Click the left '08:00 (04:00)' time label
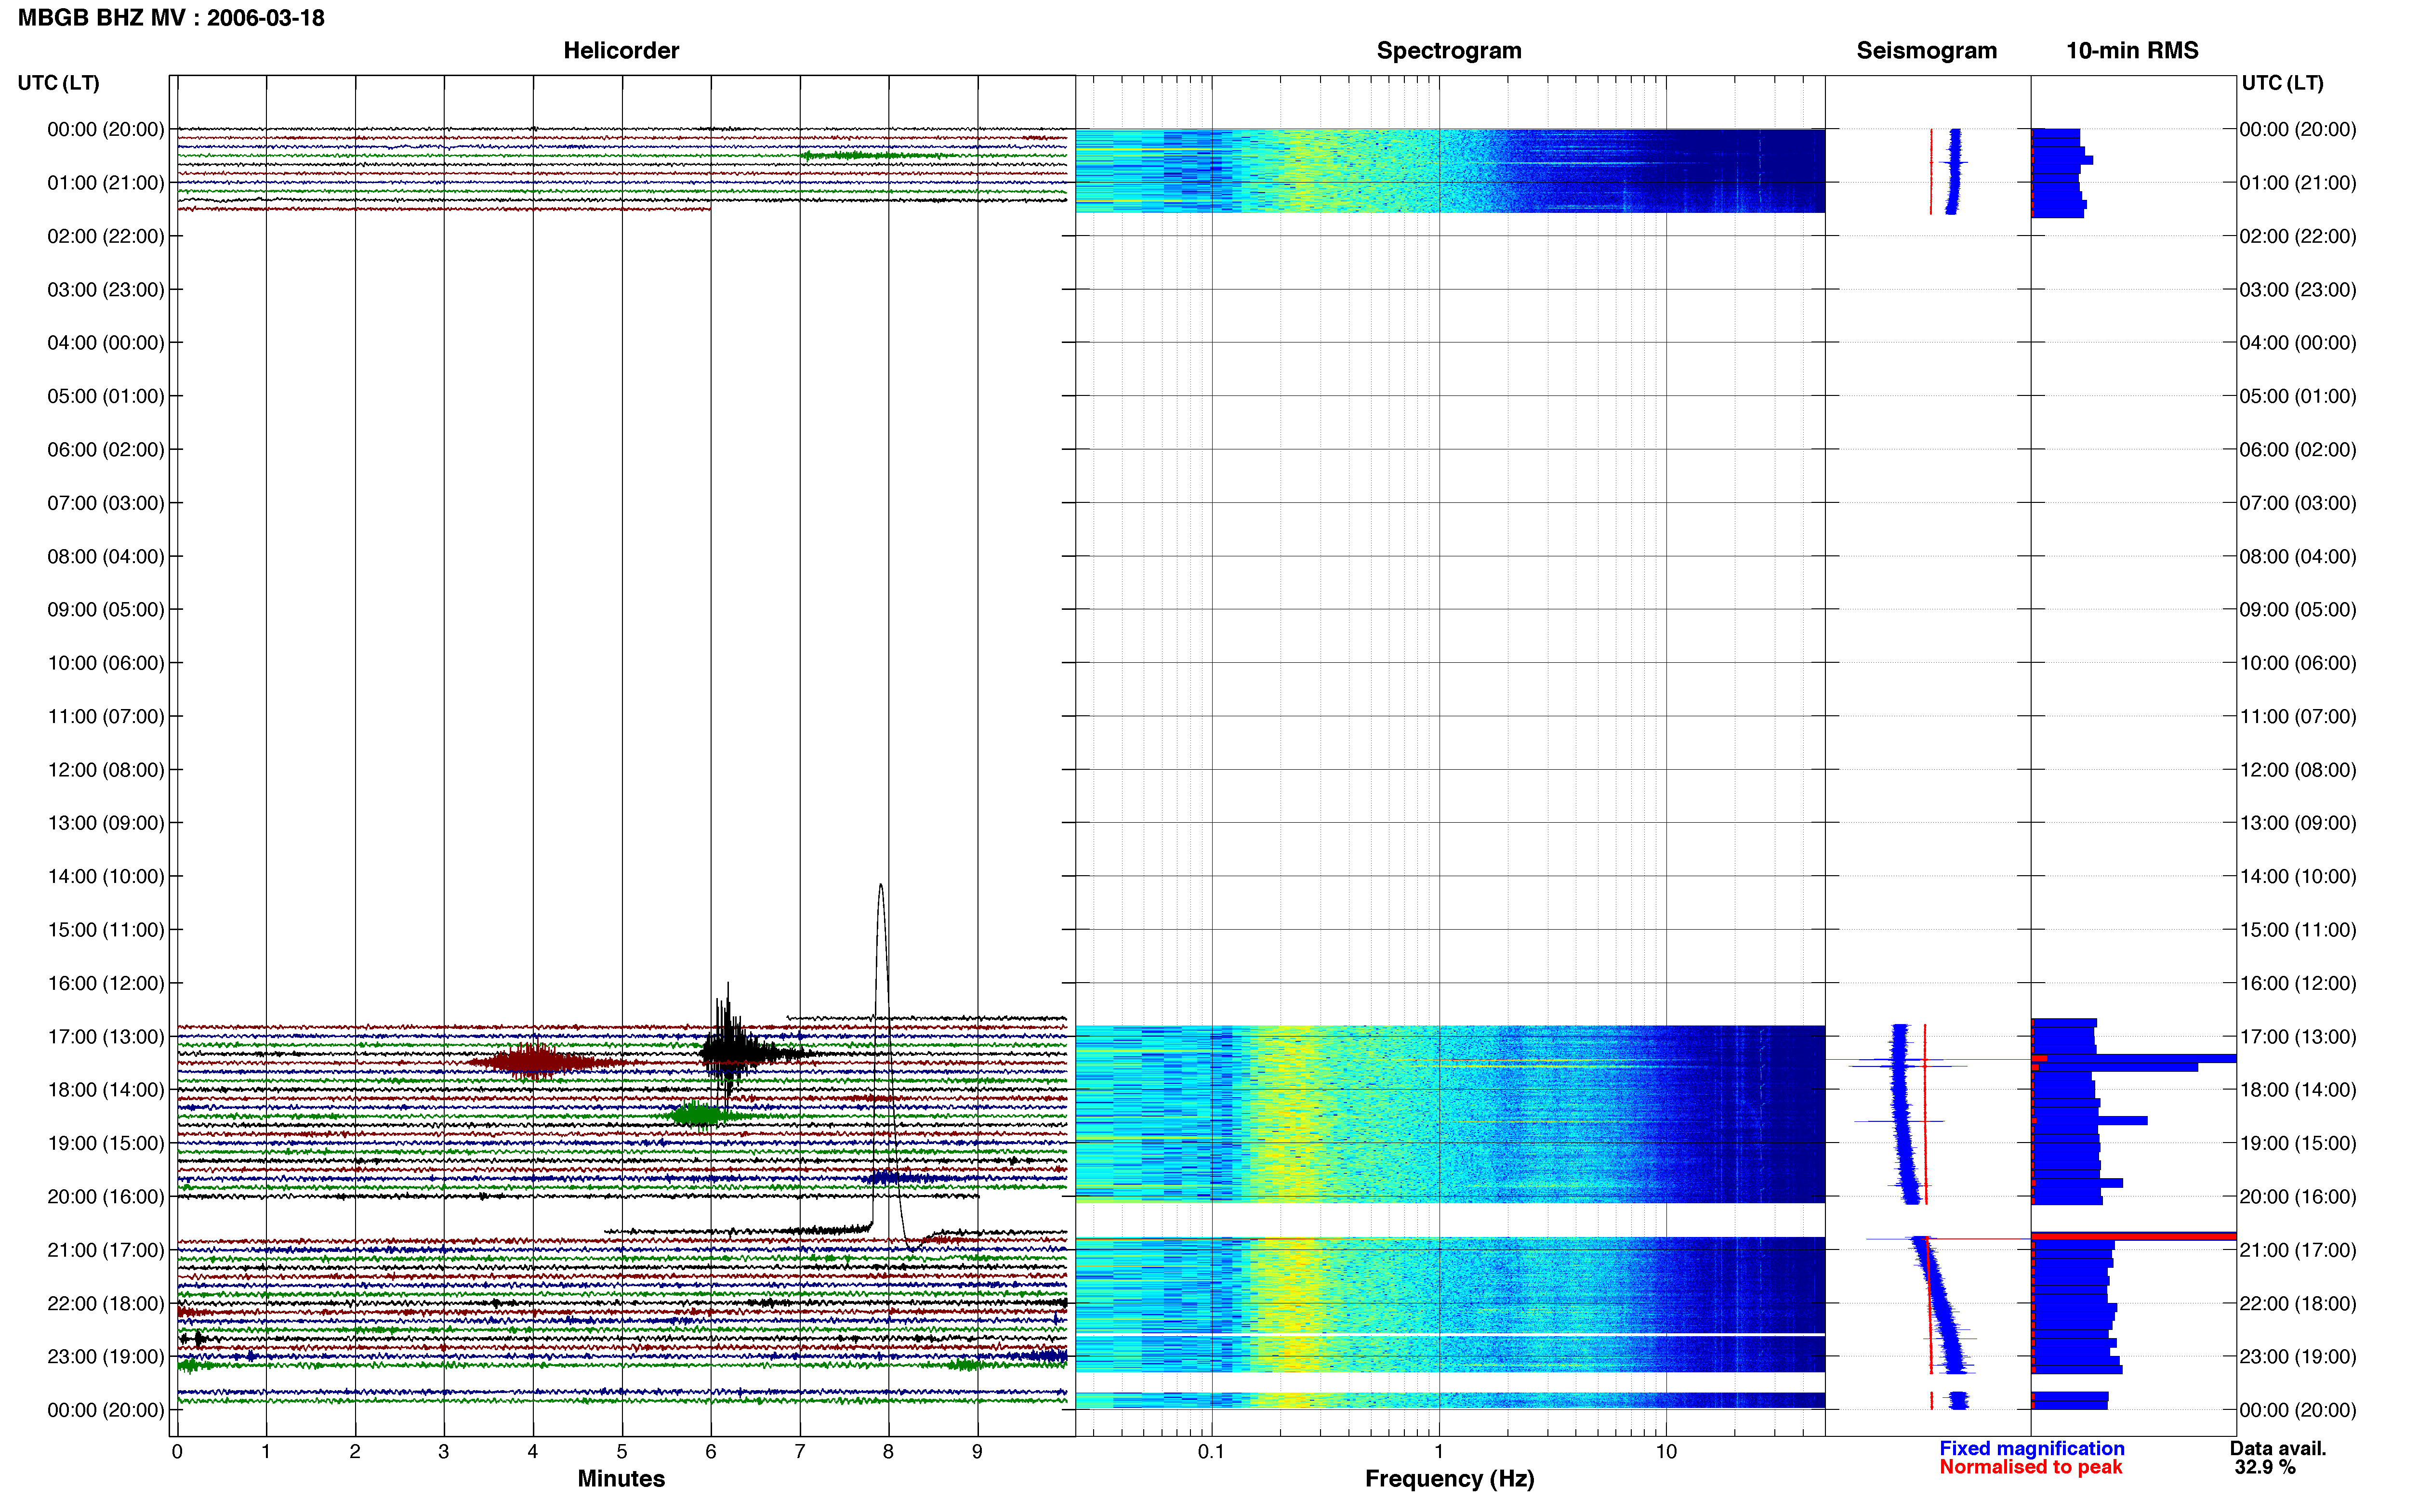The height and width of the screenshot is (1512, 2418). pyautogui.click(x=106, y=556)
